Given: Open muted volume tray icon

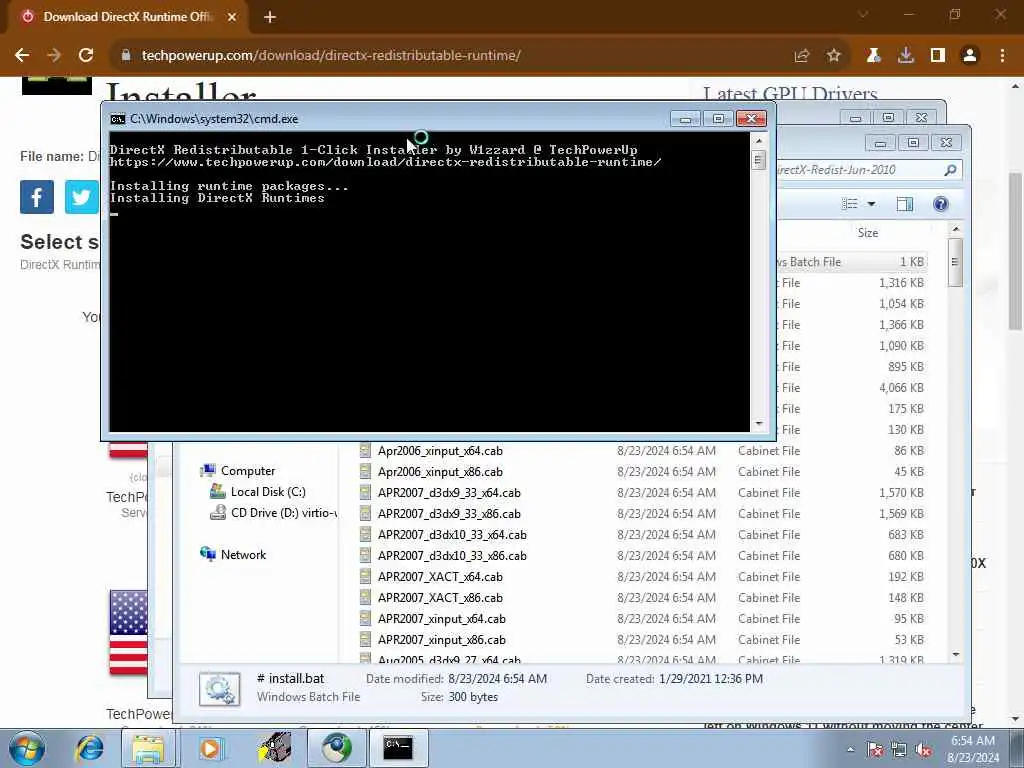Looking at the screenshot, I should click(923, 750).
